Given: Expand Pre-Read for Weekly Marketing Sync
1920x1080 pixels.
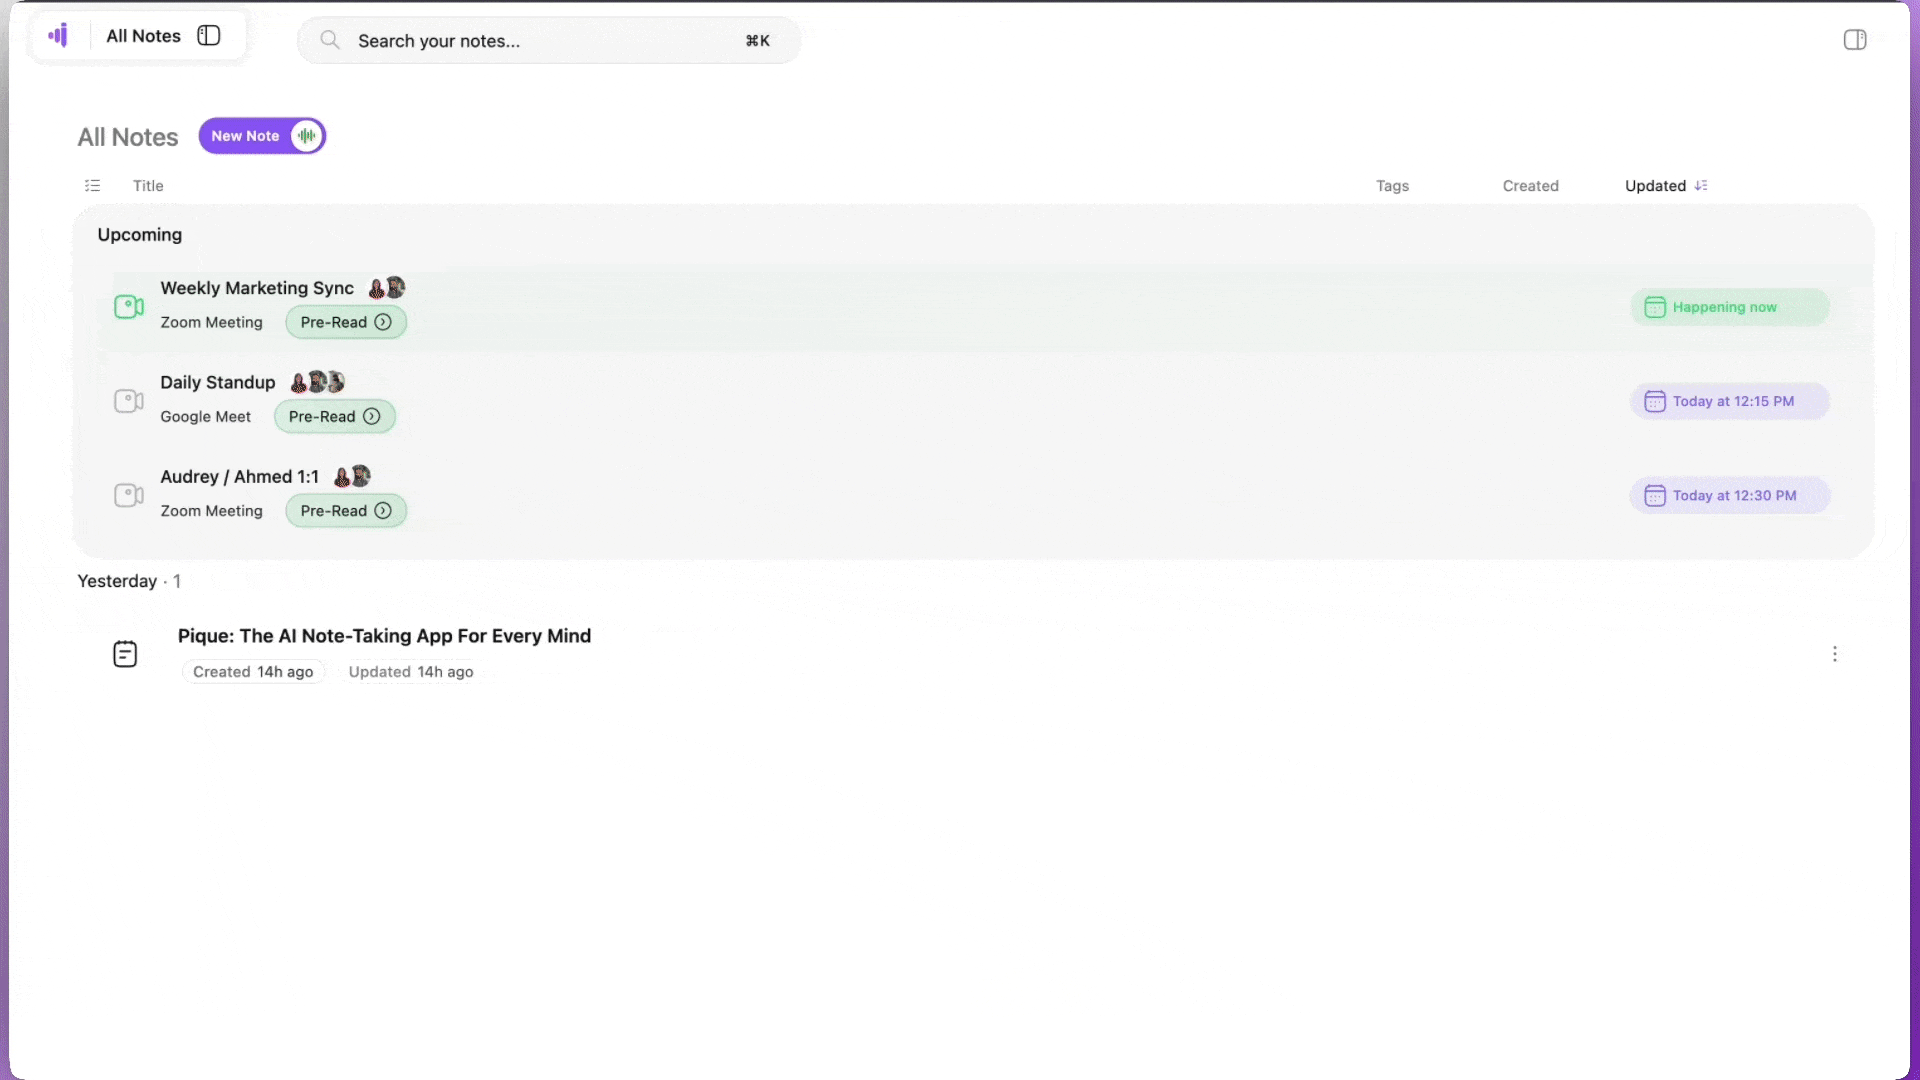Looking at the screenshot, I should [x=345, y=322].
